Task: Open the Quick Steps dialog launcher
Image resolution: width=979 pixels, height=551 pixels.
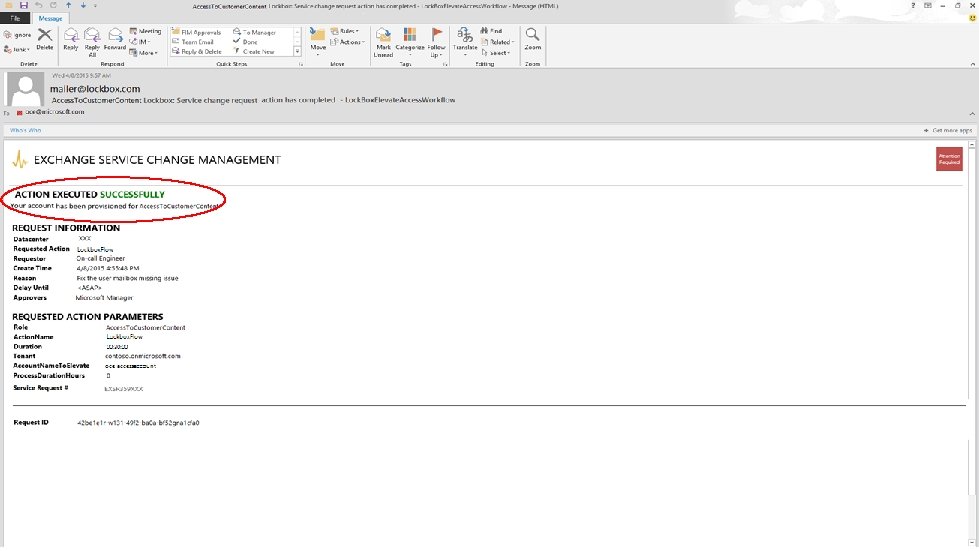Action: coord(300,64)
